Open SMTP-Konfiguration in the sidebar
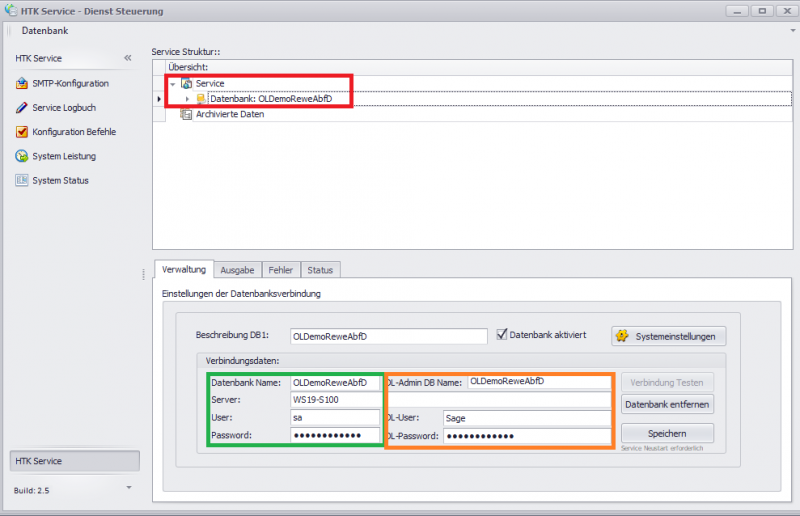 [x=70, y=83]
